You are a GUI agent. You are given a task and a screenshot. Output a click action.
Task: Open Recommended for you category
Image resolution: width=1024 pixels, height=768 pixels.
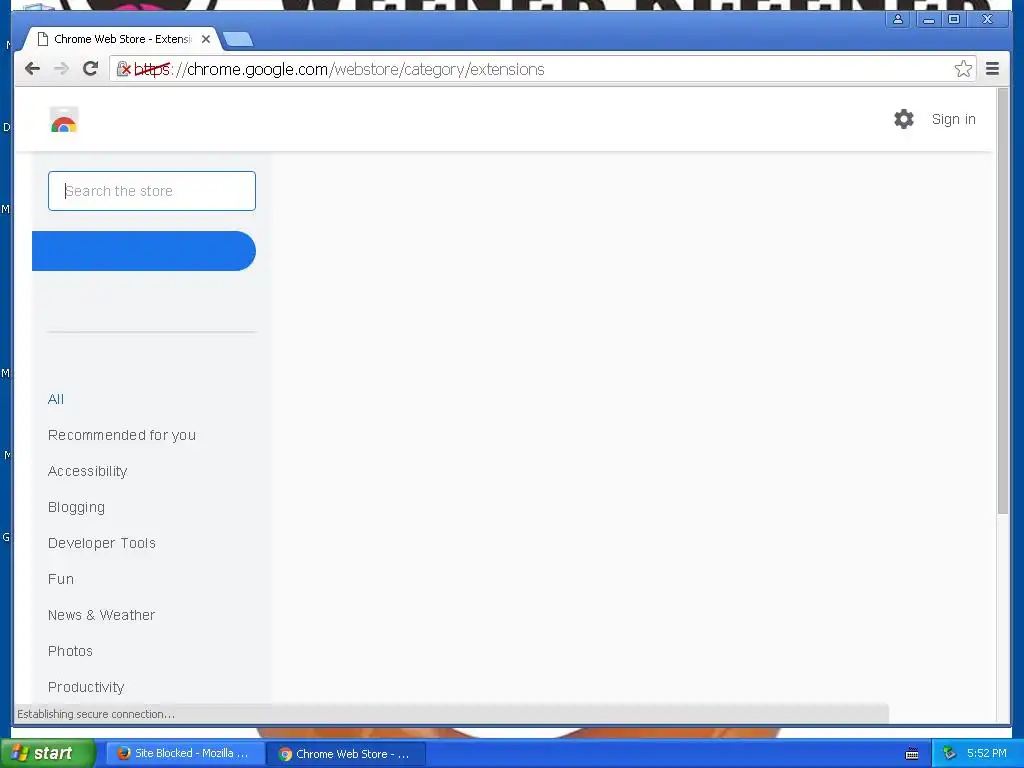(x=121, y=435)
